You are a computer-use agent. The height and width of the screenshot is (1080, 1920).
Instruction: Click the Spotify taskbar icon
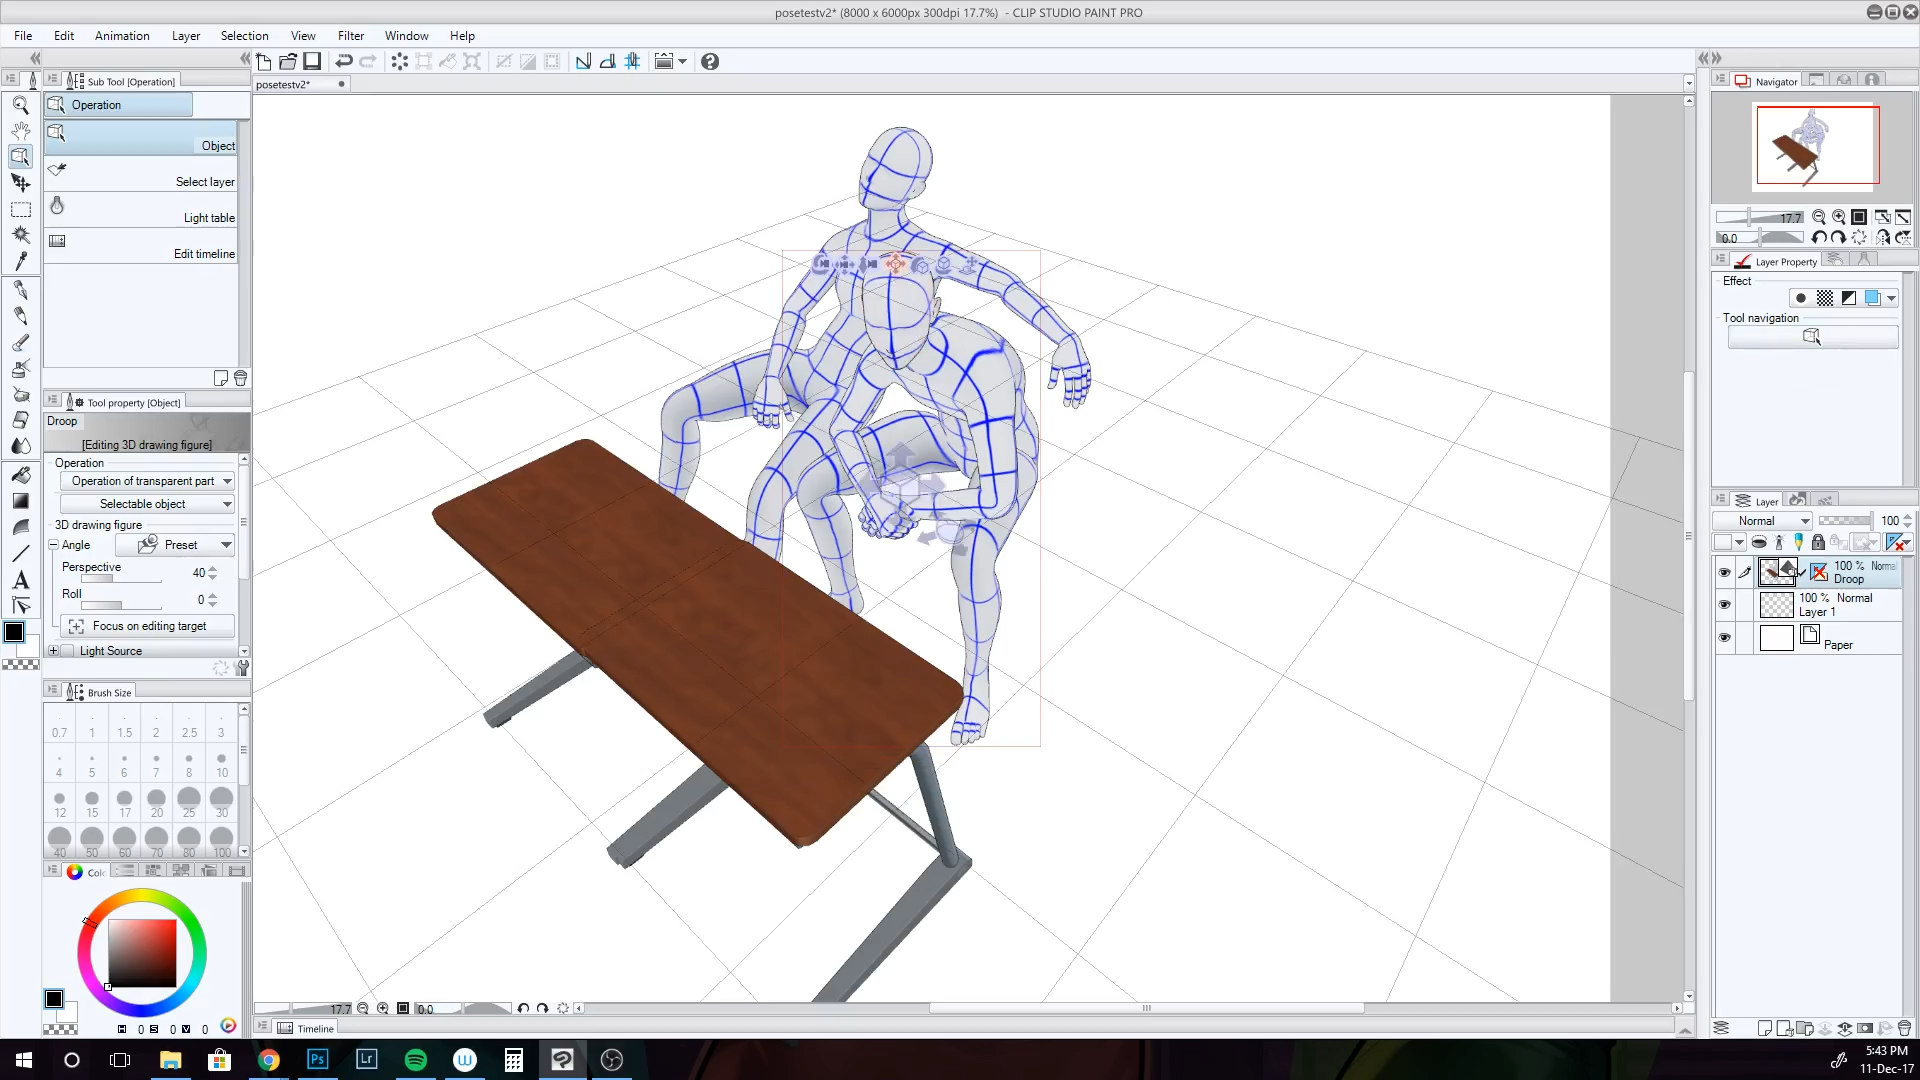click(x=416, y=1060)
